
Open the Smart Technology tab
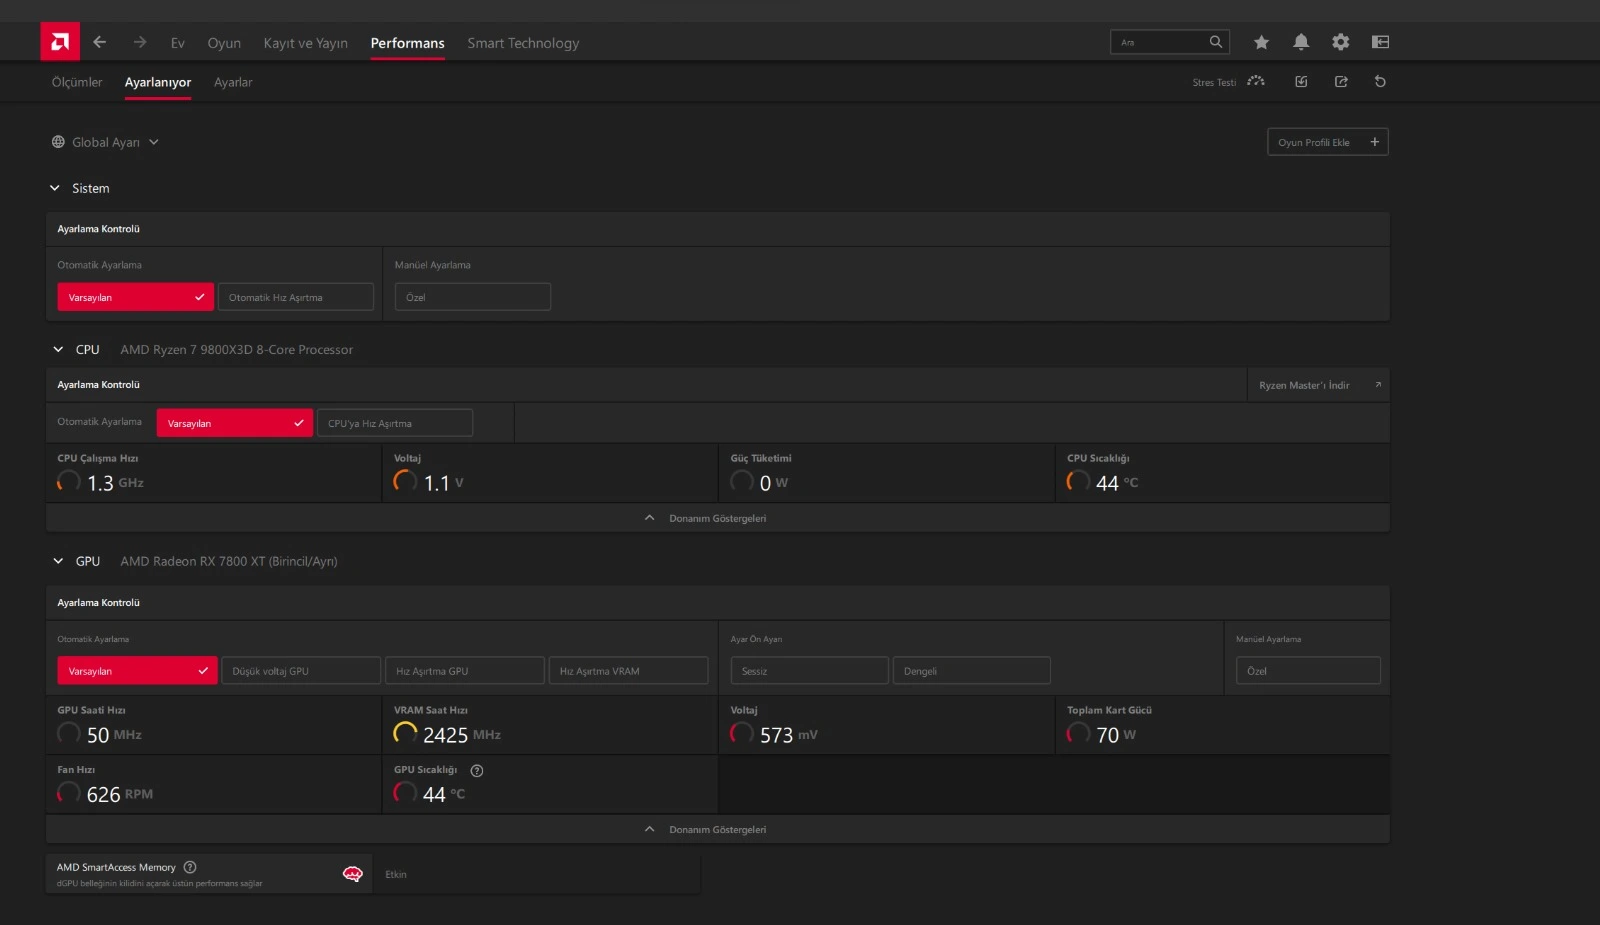[x=523, y=43]
